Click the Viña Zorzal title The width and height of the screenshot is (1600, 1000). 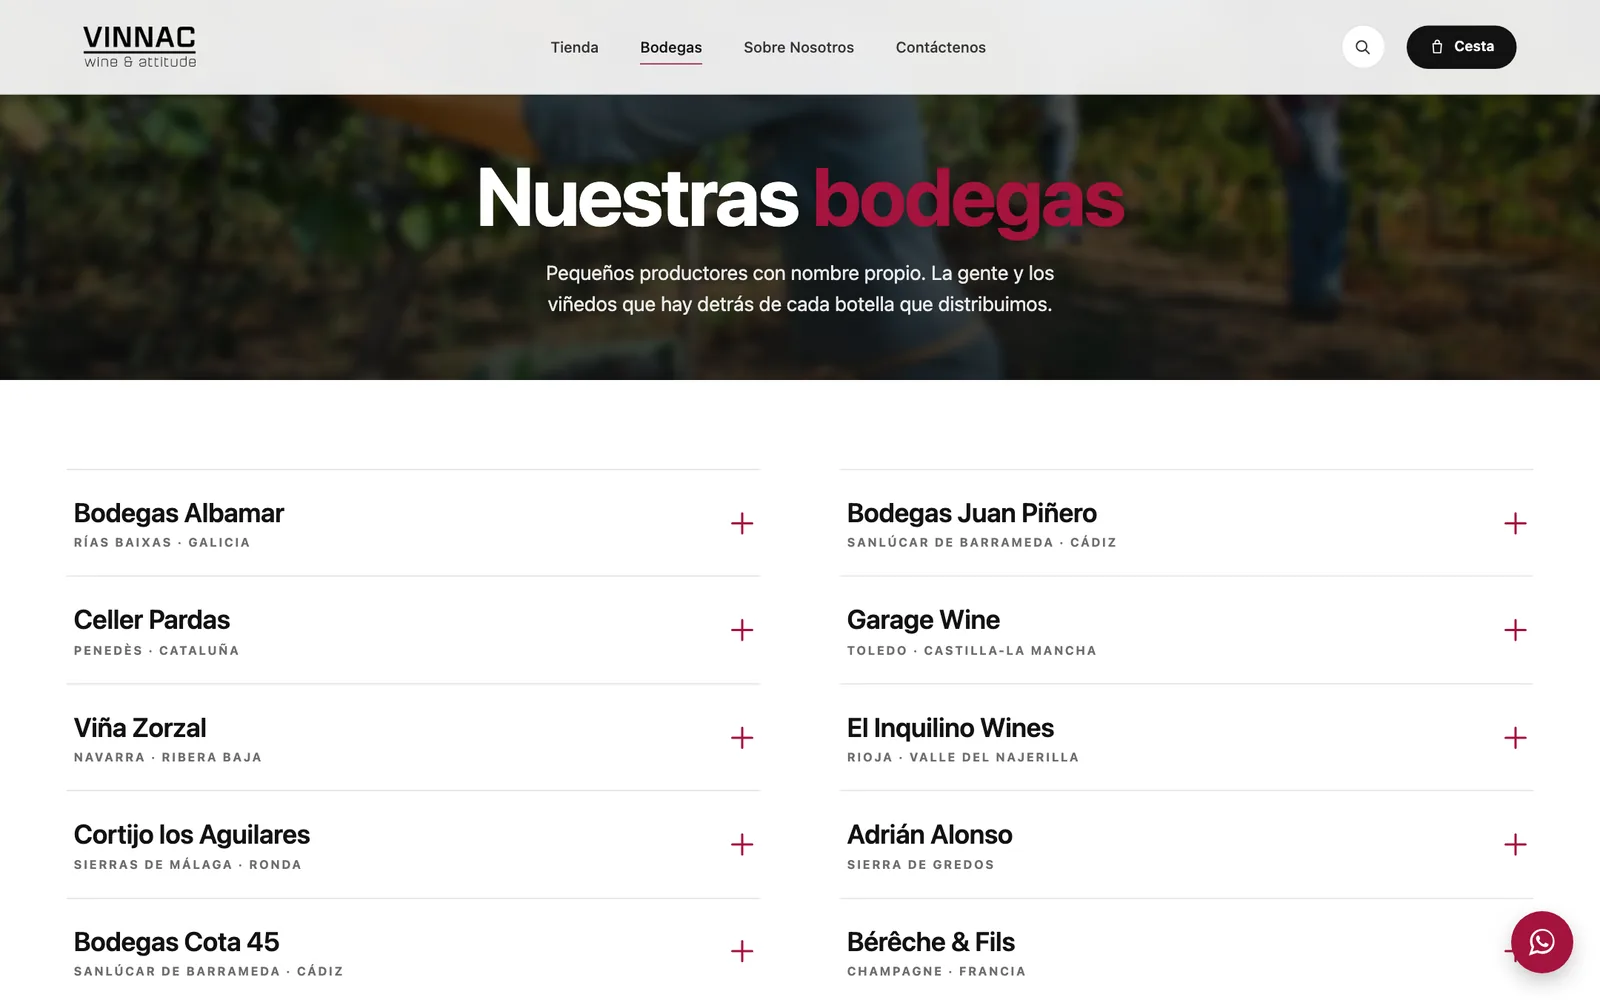coord(140,728)
